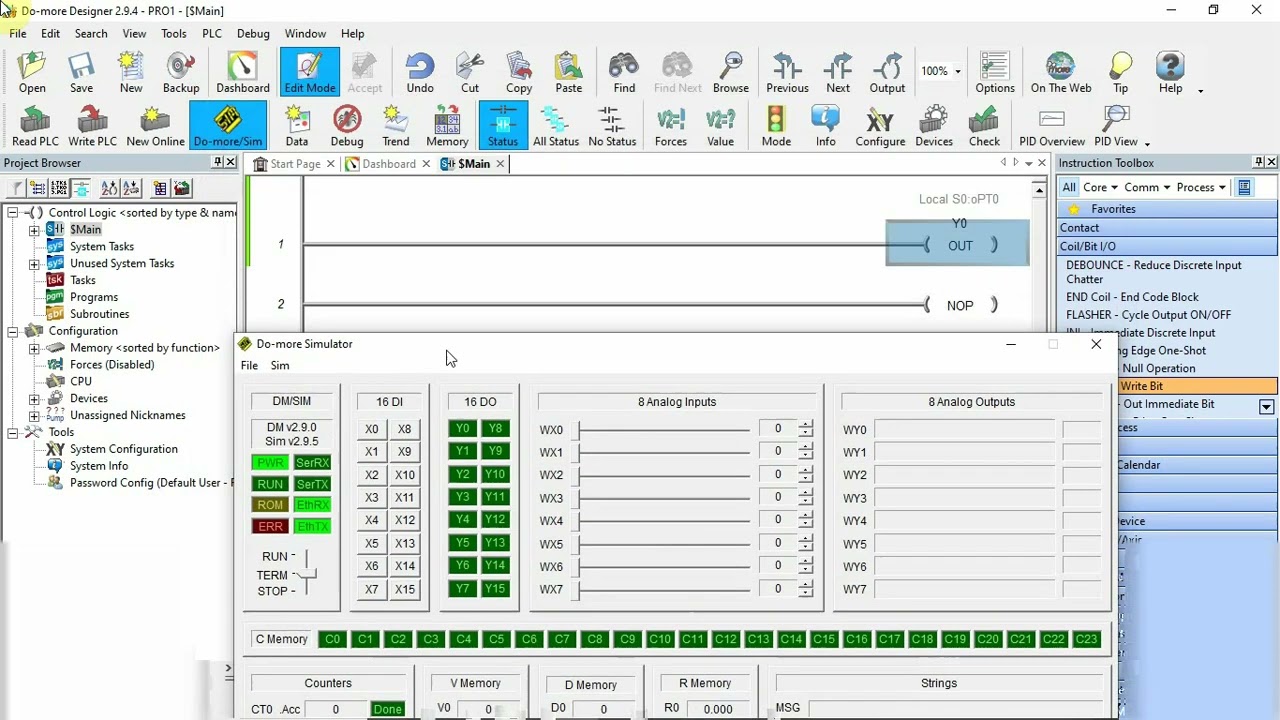
Task: Click the Check program icon
Action: click(x=984, y=126)
